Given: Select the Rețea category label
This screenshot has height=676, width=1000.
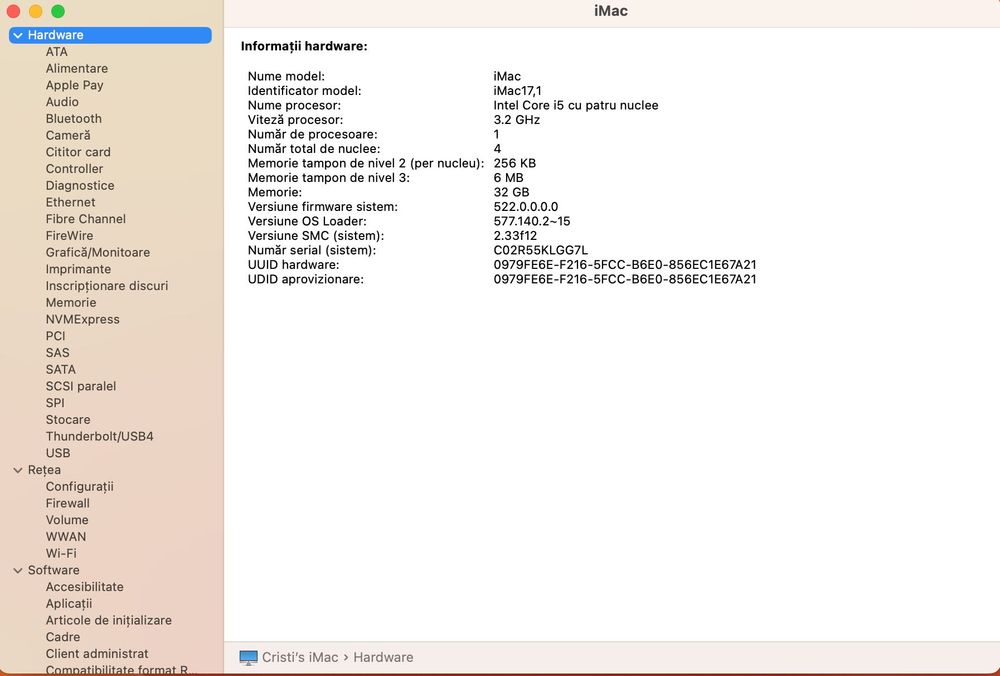Looking at the screenshot, I should (44, 470).
